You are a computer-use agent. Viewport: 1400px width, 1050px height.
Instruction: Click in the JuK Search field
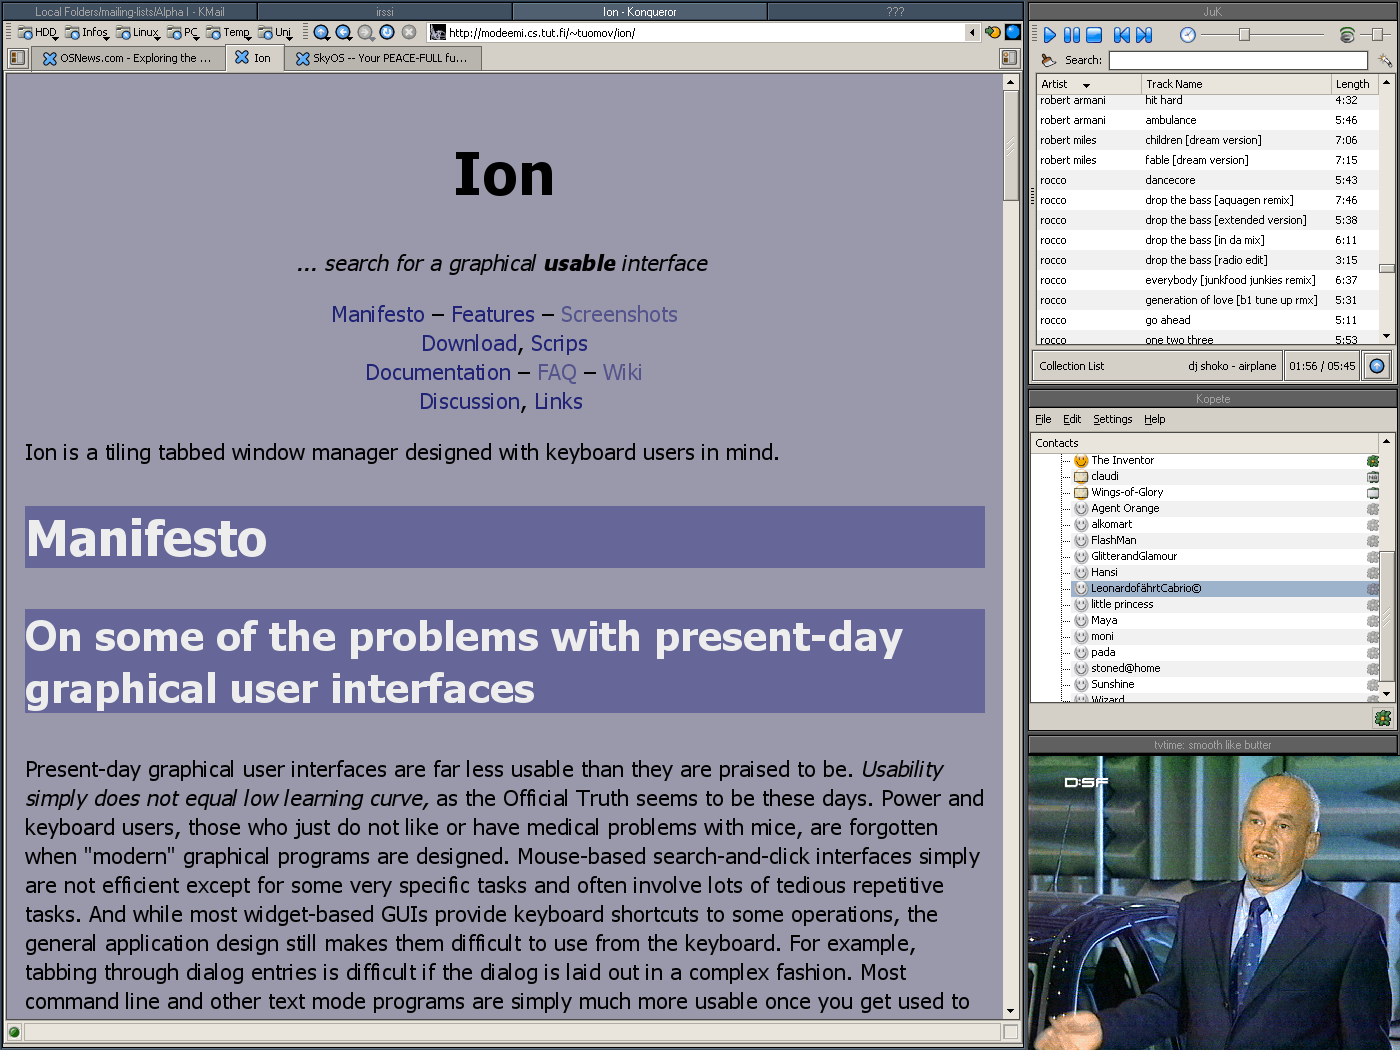pos(1238,60)
